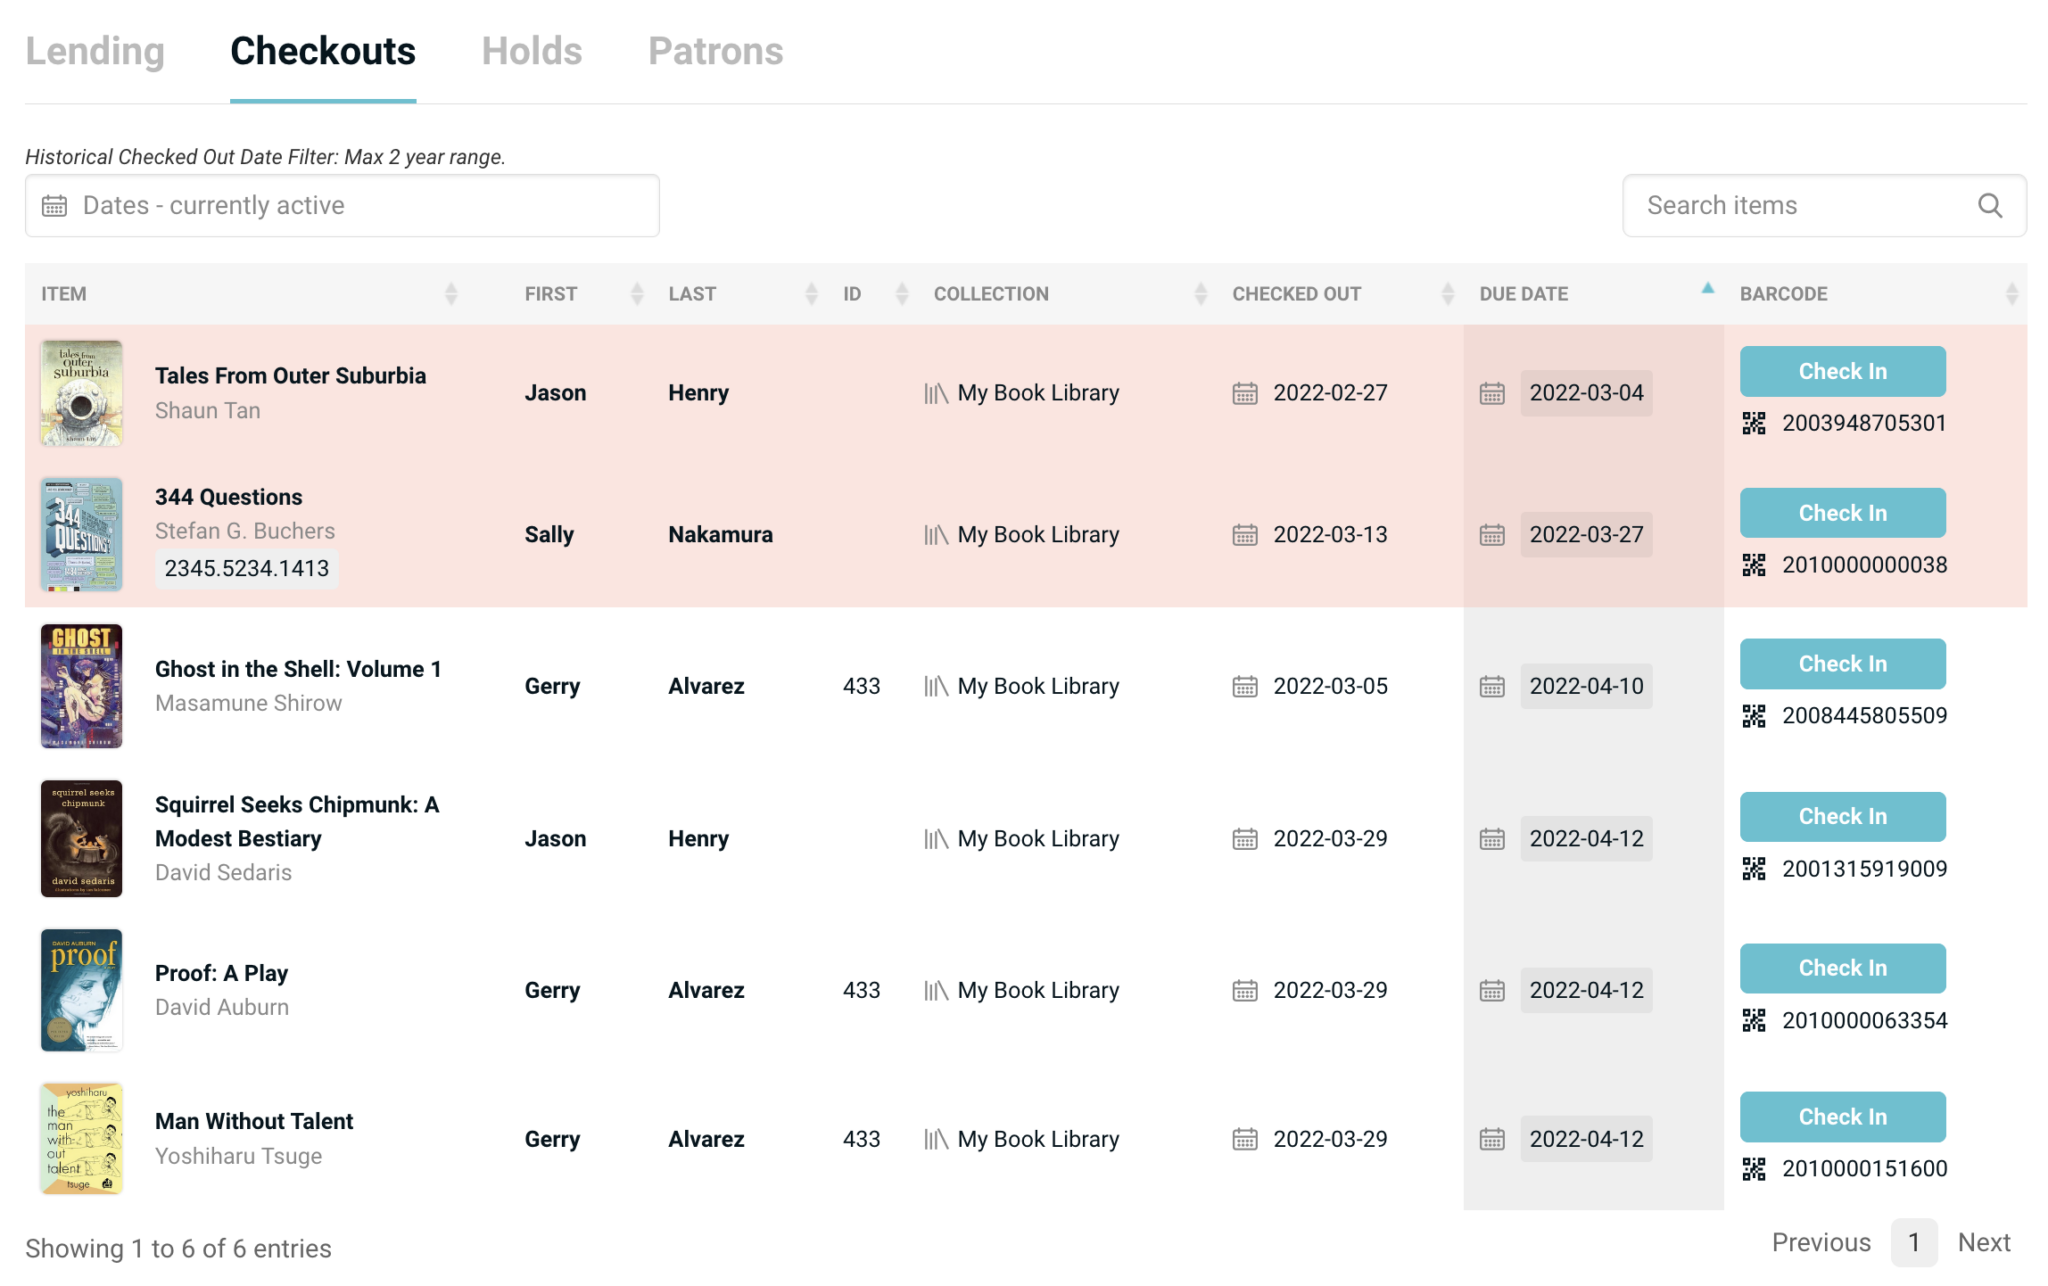Click due date calendar icon for 2022-04-10
The width and height of the screenshot is (2048, 1286).
click(x=1491, y=687)
